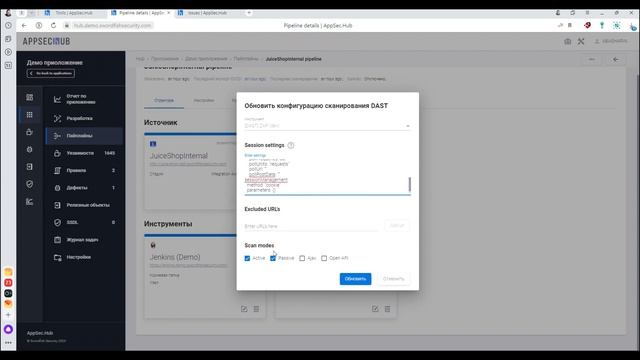Click the Session settings textarea scrollbar

click(409, 184)
